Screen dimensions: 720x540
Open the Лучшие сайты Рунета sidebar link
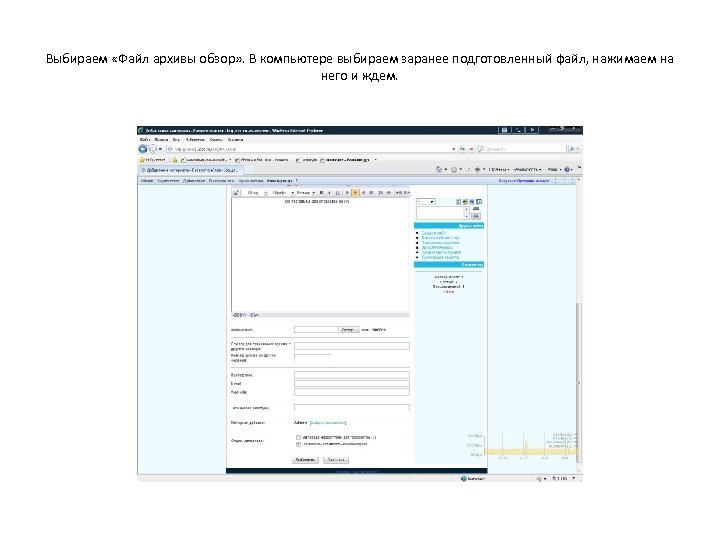pyautogui.click(x=441, y=253)
